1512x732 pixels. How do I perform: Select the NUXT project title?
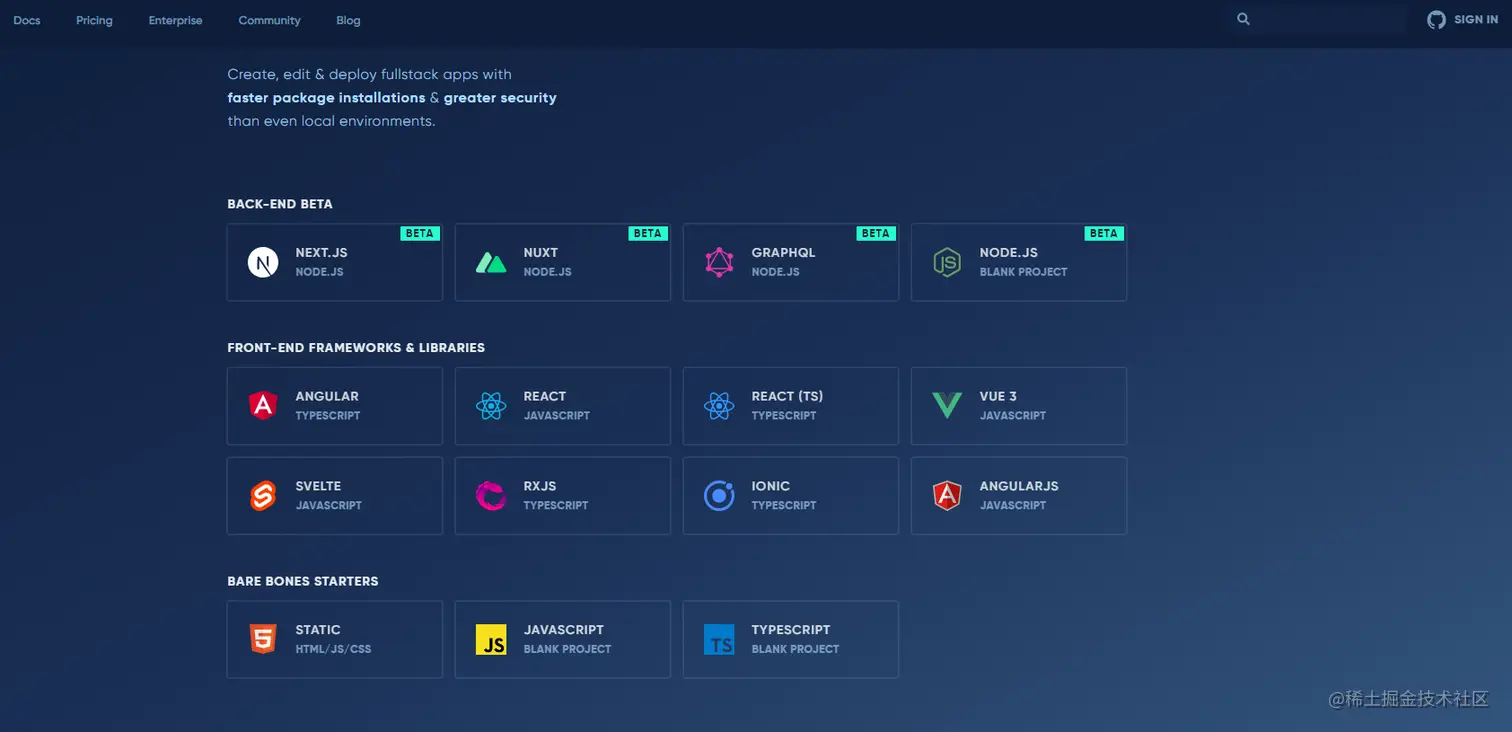[541, 253]
